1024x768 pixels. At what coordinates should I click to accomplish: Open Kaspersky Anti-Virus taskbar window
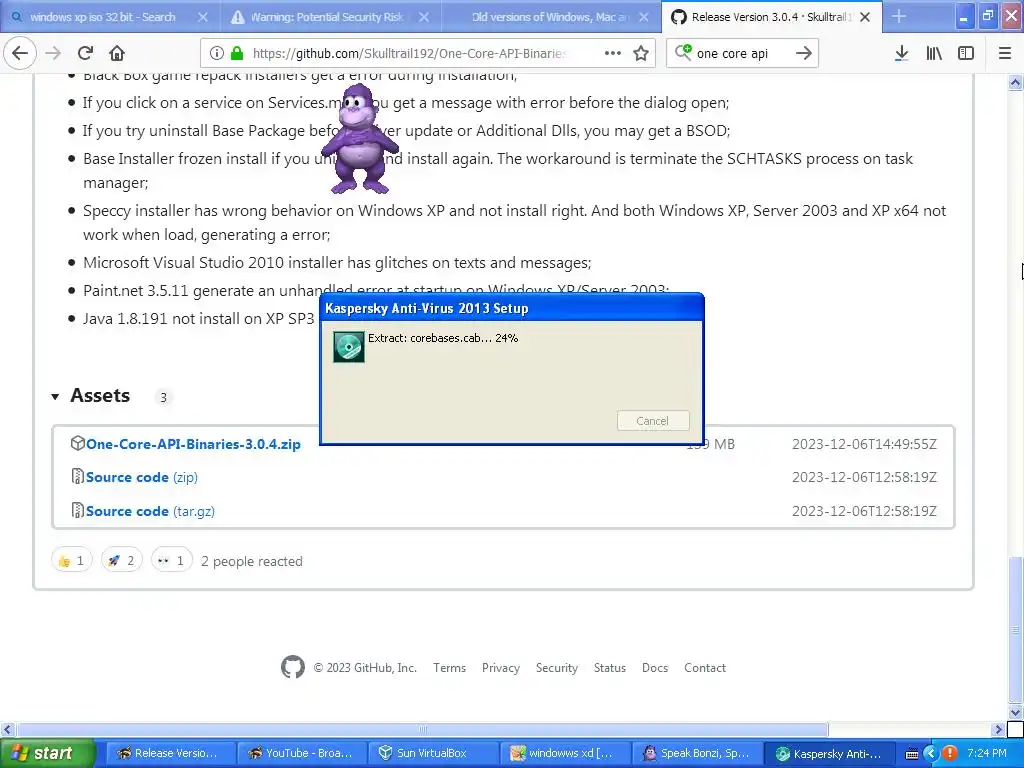point(829,754)
